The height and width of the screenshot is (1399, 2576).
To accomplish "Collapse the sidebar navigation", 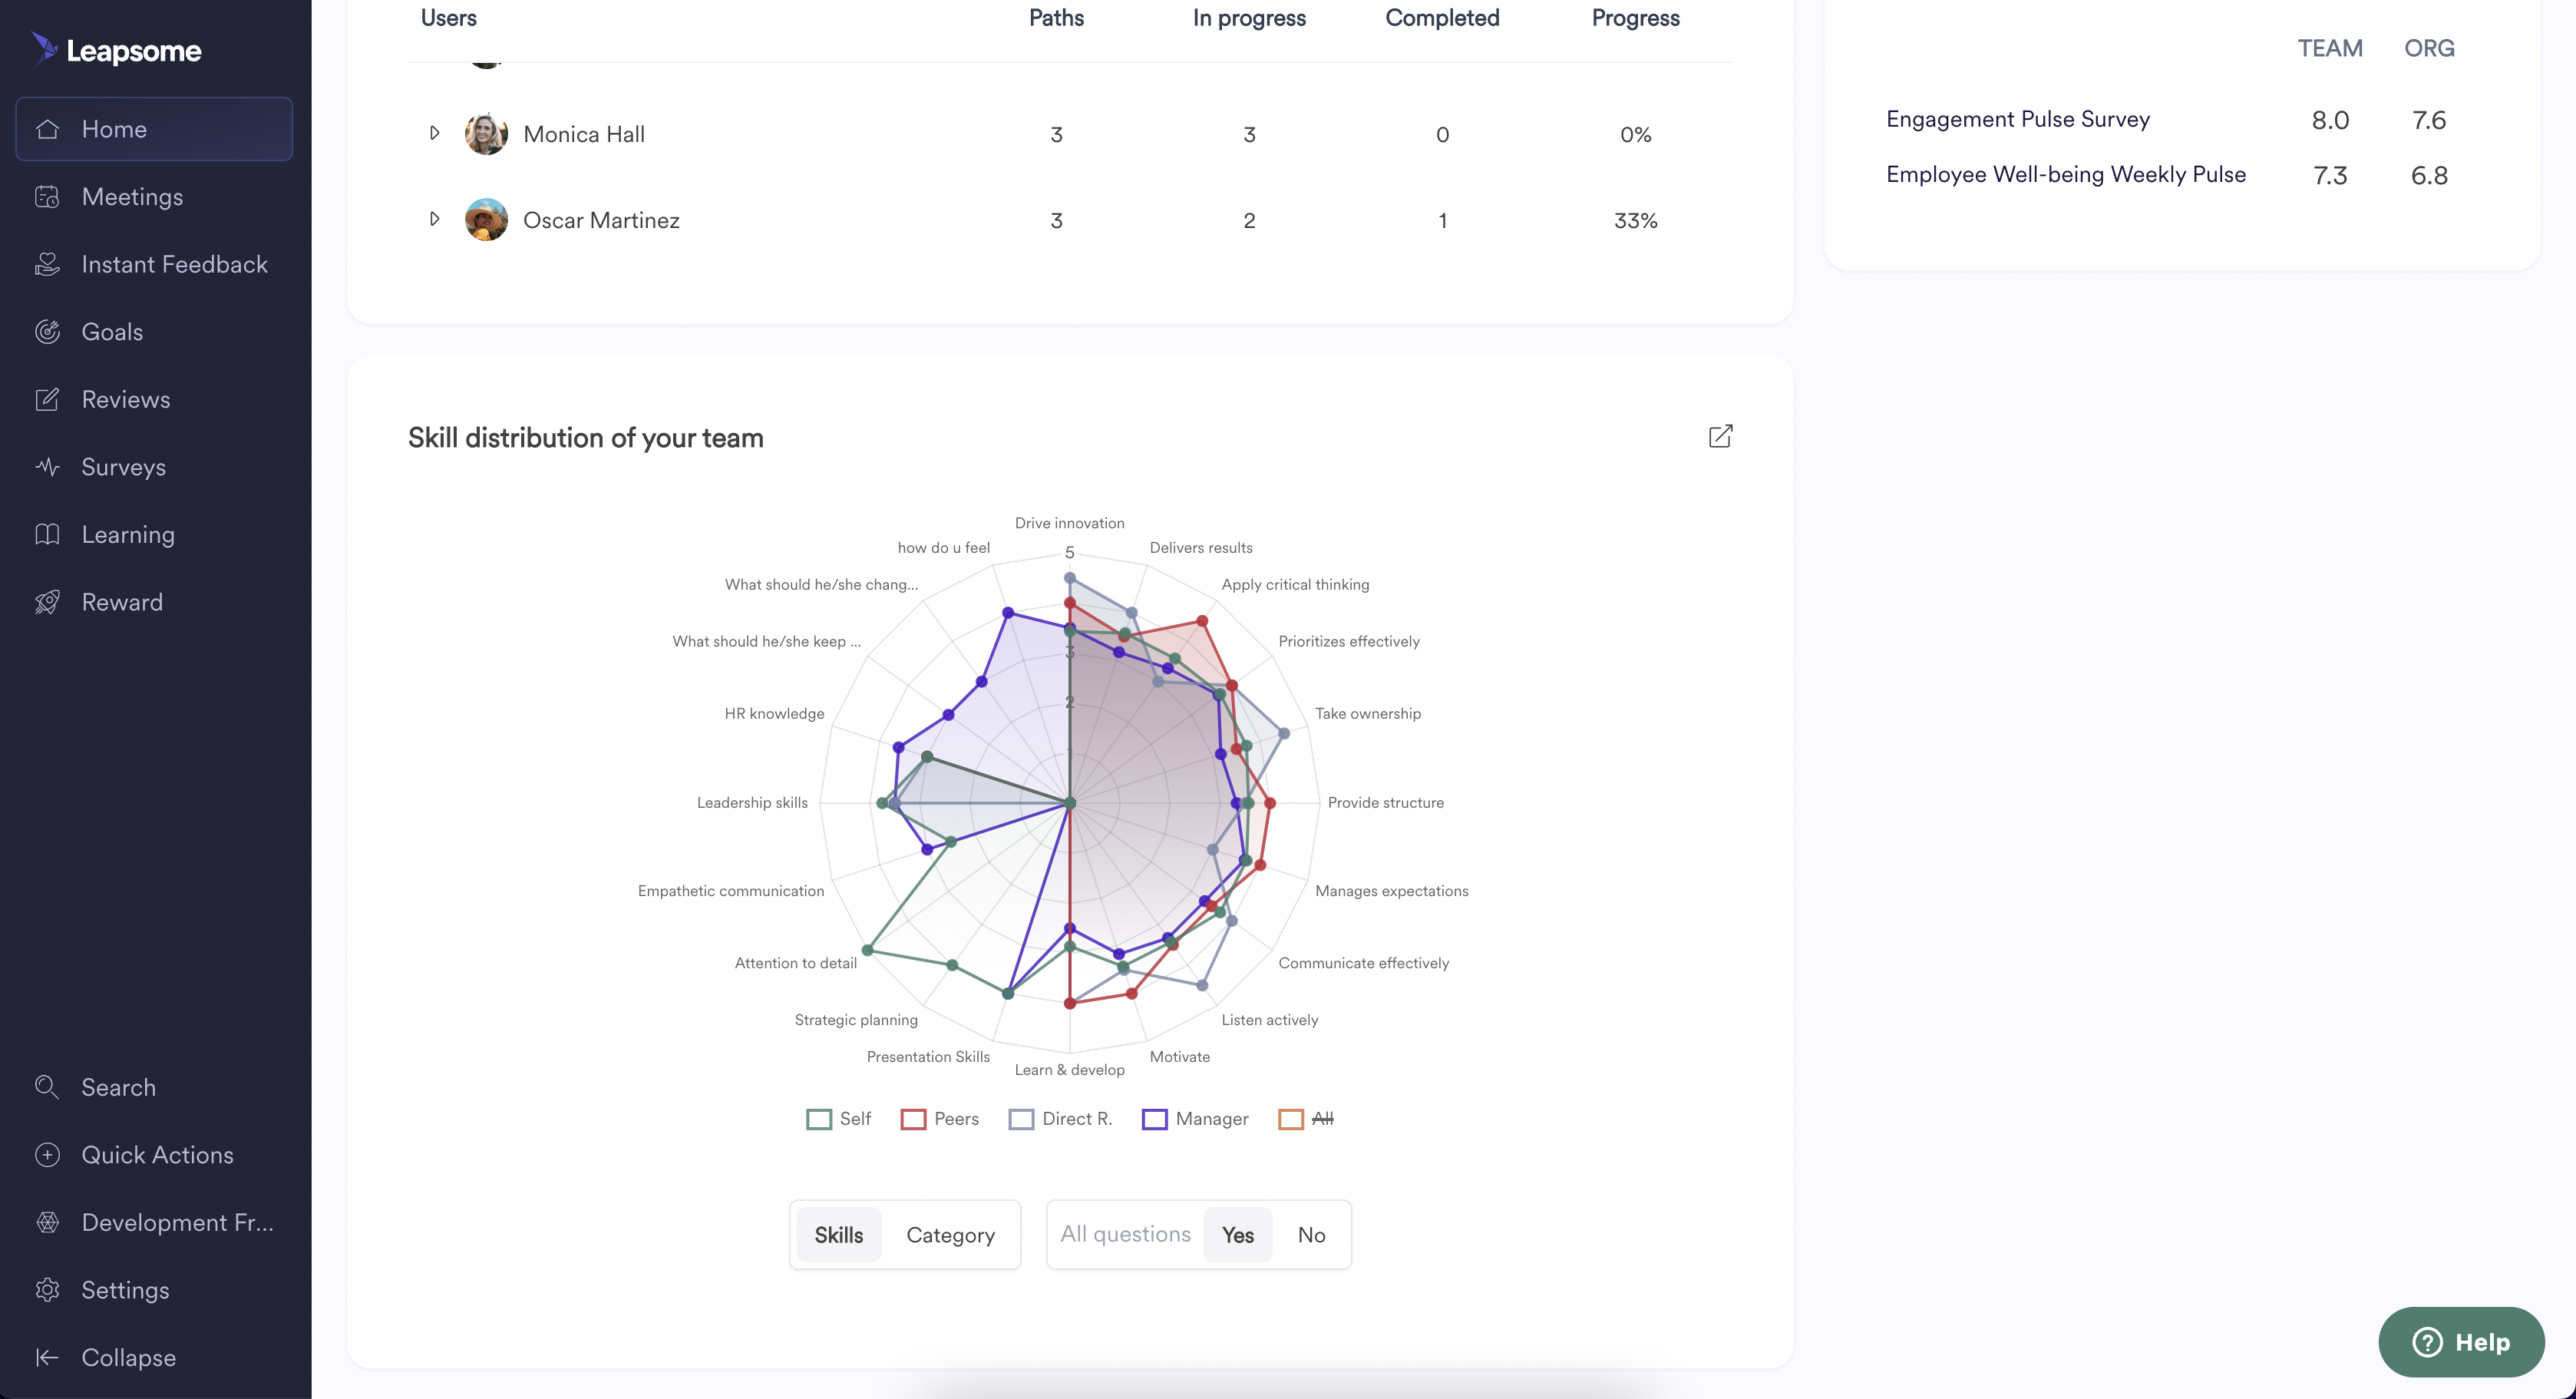I will 128,1357.
